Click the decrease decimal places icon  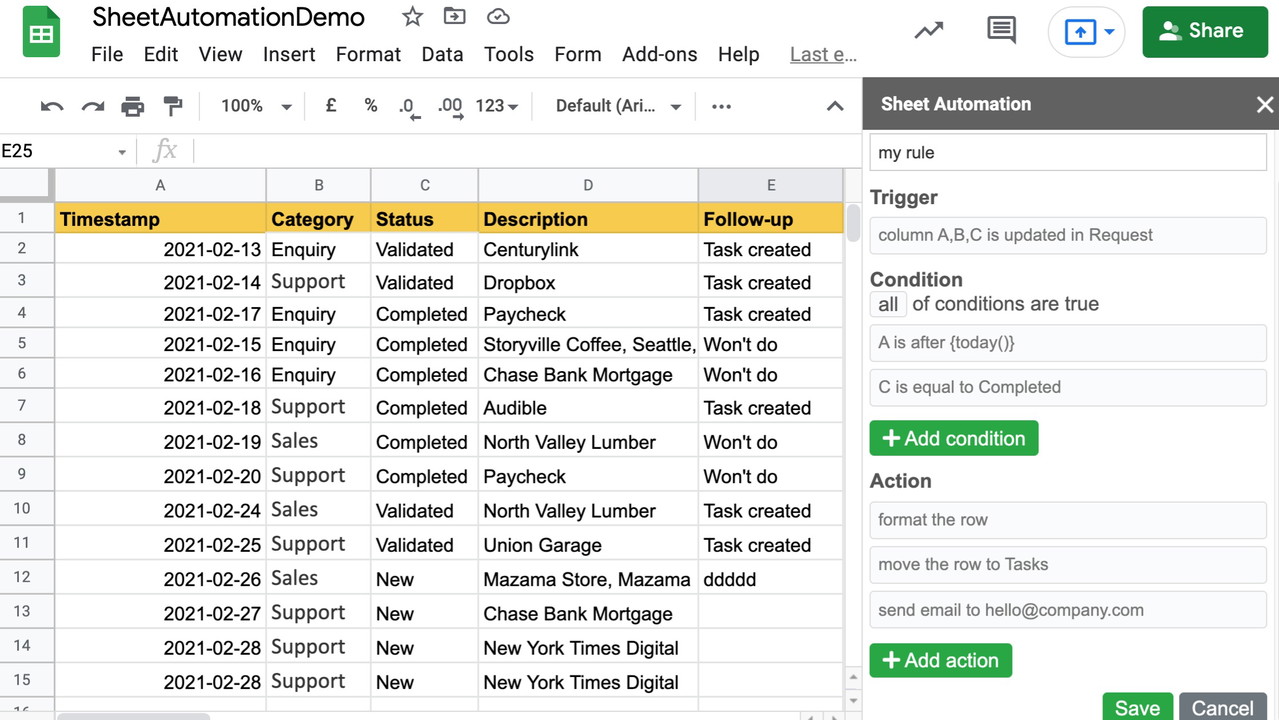tap(408, 106)
